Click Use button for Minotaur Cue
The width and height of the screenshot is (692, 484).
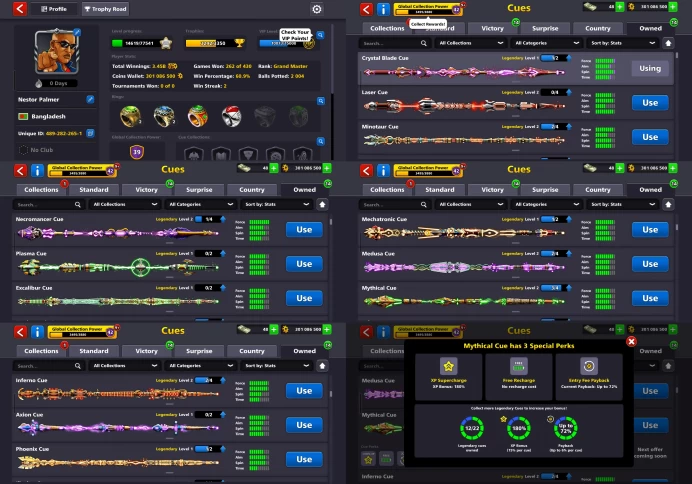[650, 137]
